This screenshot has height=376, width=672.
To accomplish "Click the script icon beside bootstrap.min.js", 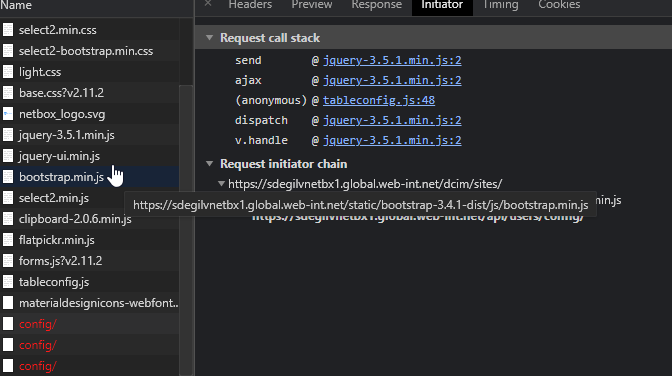I will (x=8, y=177).
